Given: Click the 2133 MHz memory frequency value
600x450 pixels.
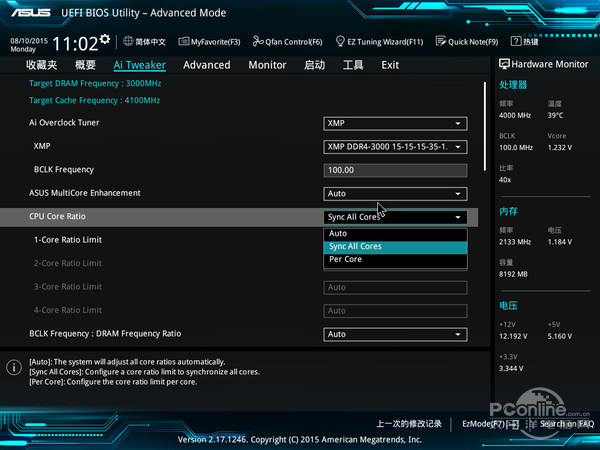Looking at the screenshot, I should 515,242.
